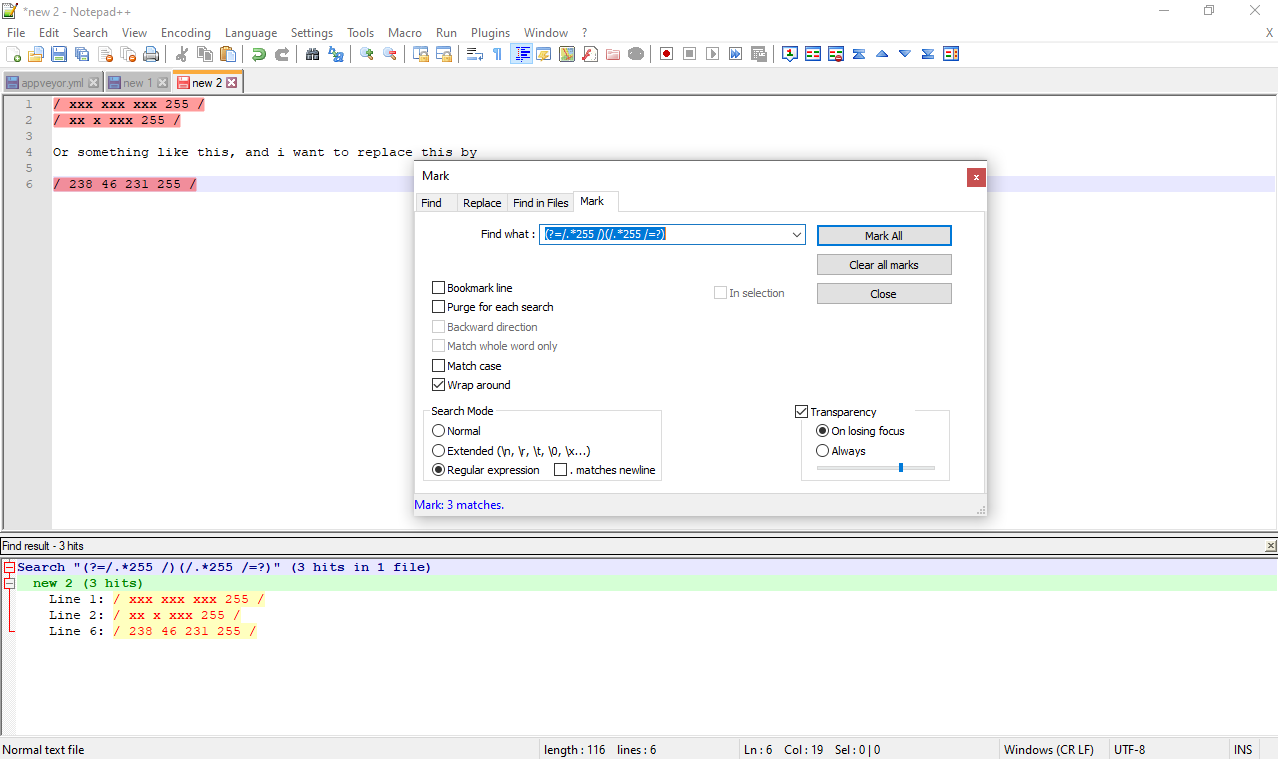Paste from clipboard via toolbar icon

click(228, 54)
